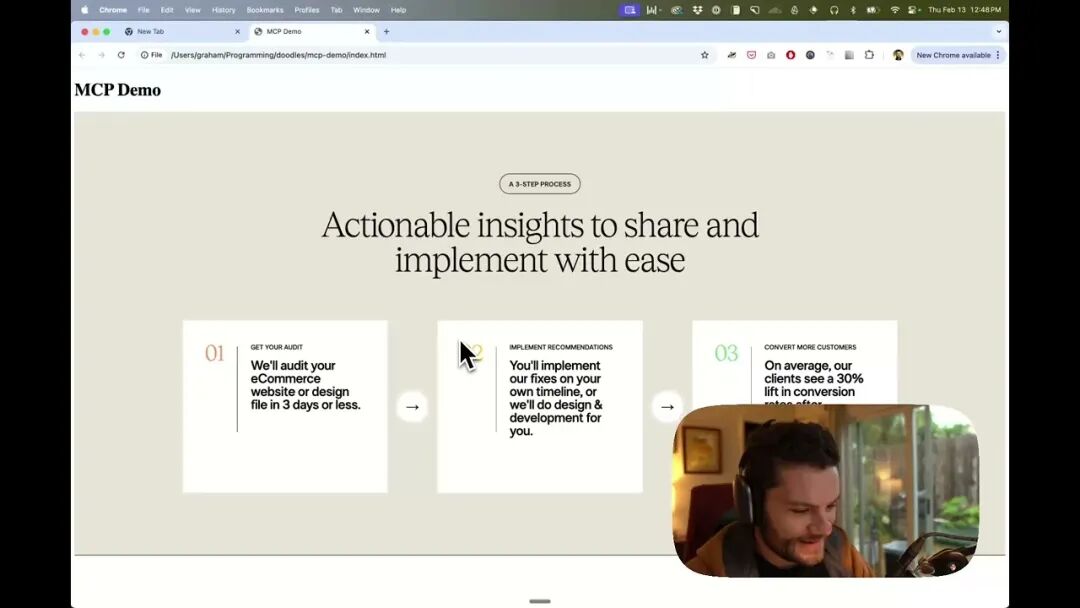This screenshot has height=608, width=1080.
Task: Expand the tab search dropdown arrow
Action: pos(998,32)
